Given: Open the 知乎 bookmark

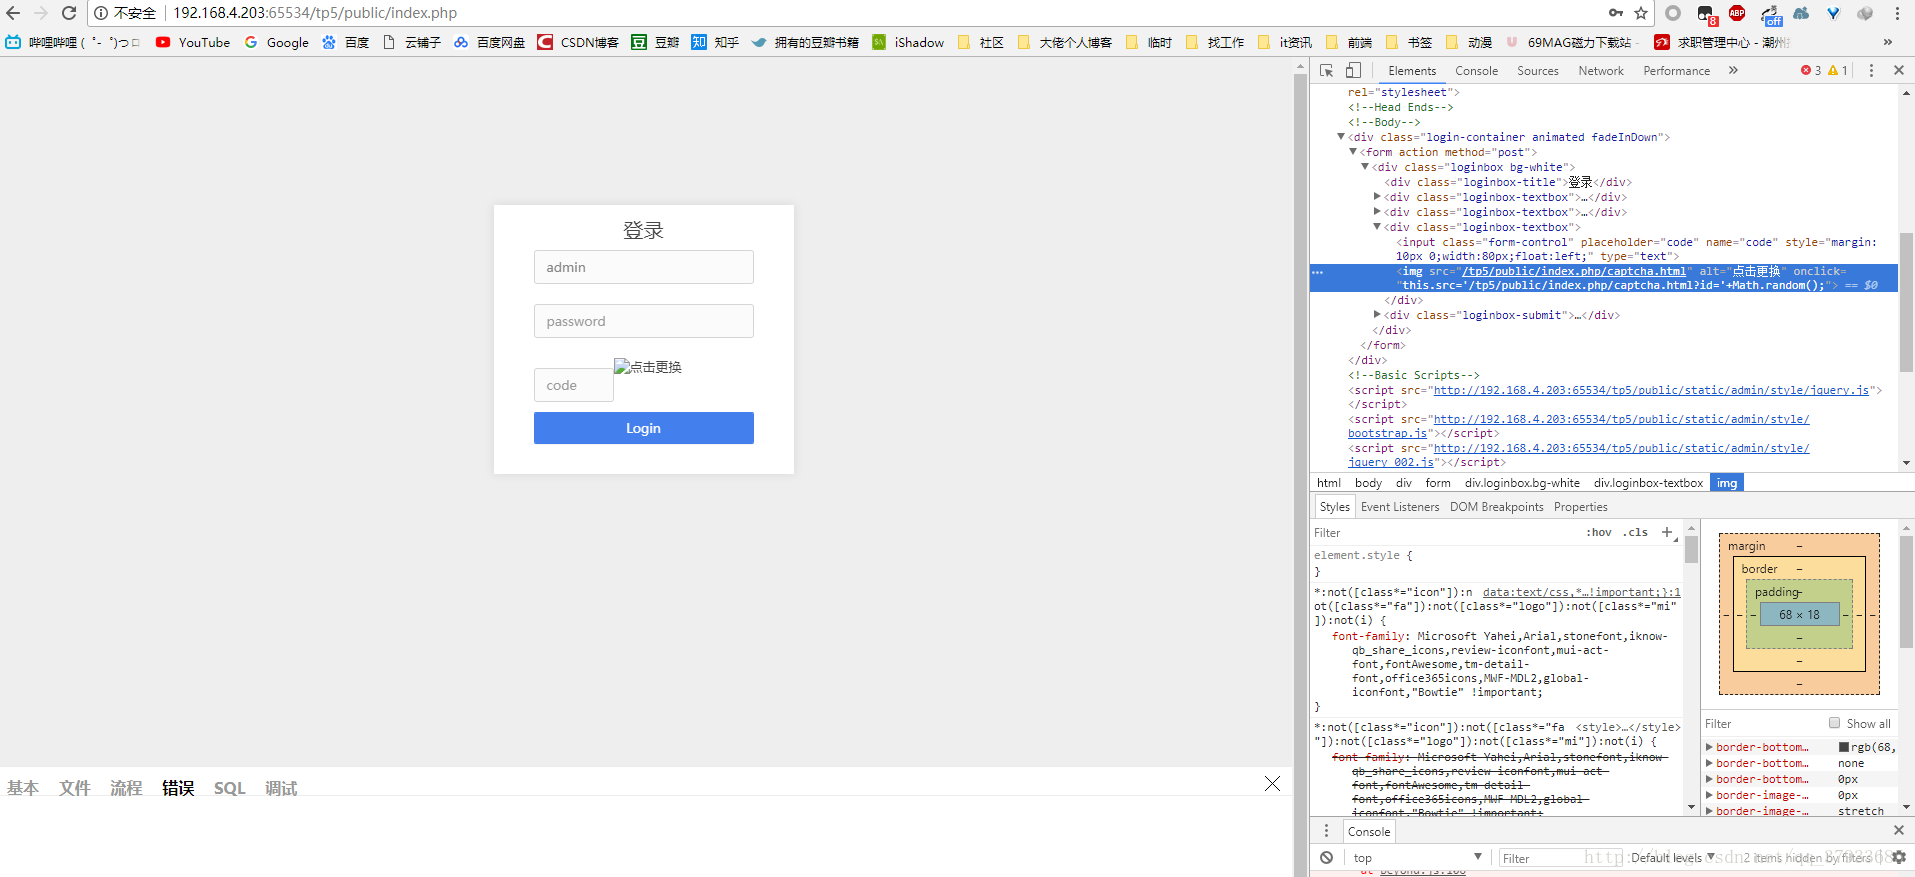Looking at the screenshot, I should click(x=715, y=42).
